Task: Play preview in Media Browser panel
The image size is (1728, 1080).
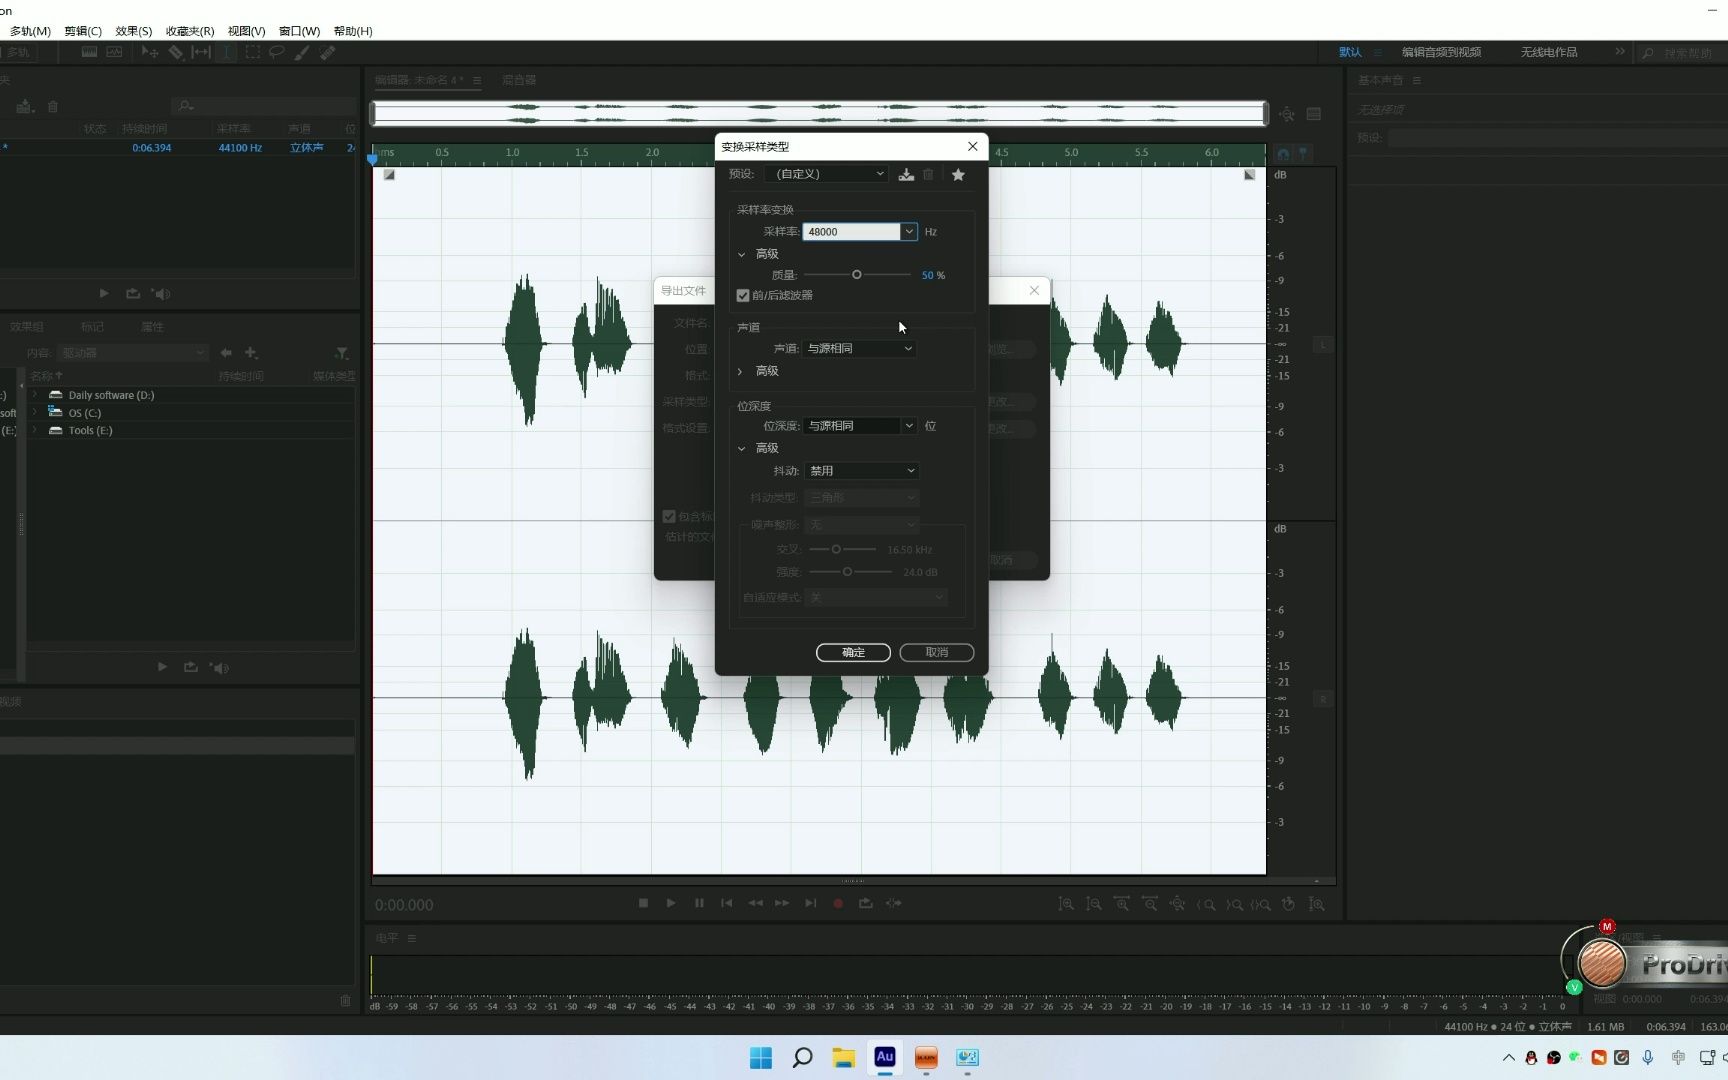Action: coord(162,667)
